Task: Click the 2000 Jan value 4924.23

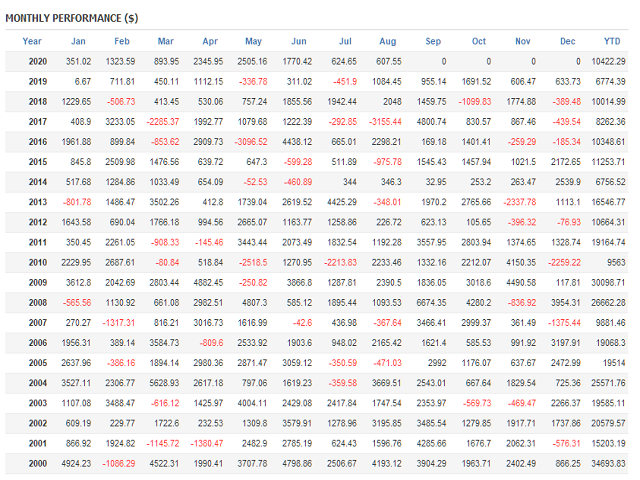Action: pos(76,464)
